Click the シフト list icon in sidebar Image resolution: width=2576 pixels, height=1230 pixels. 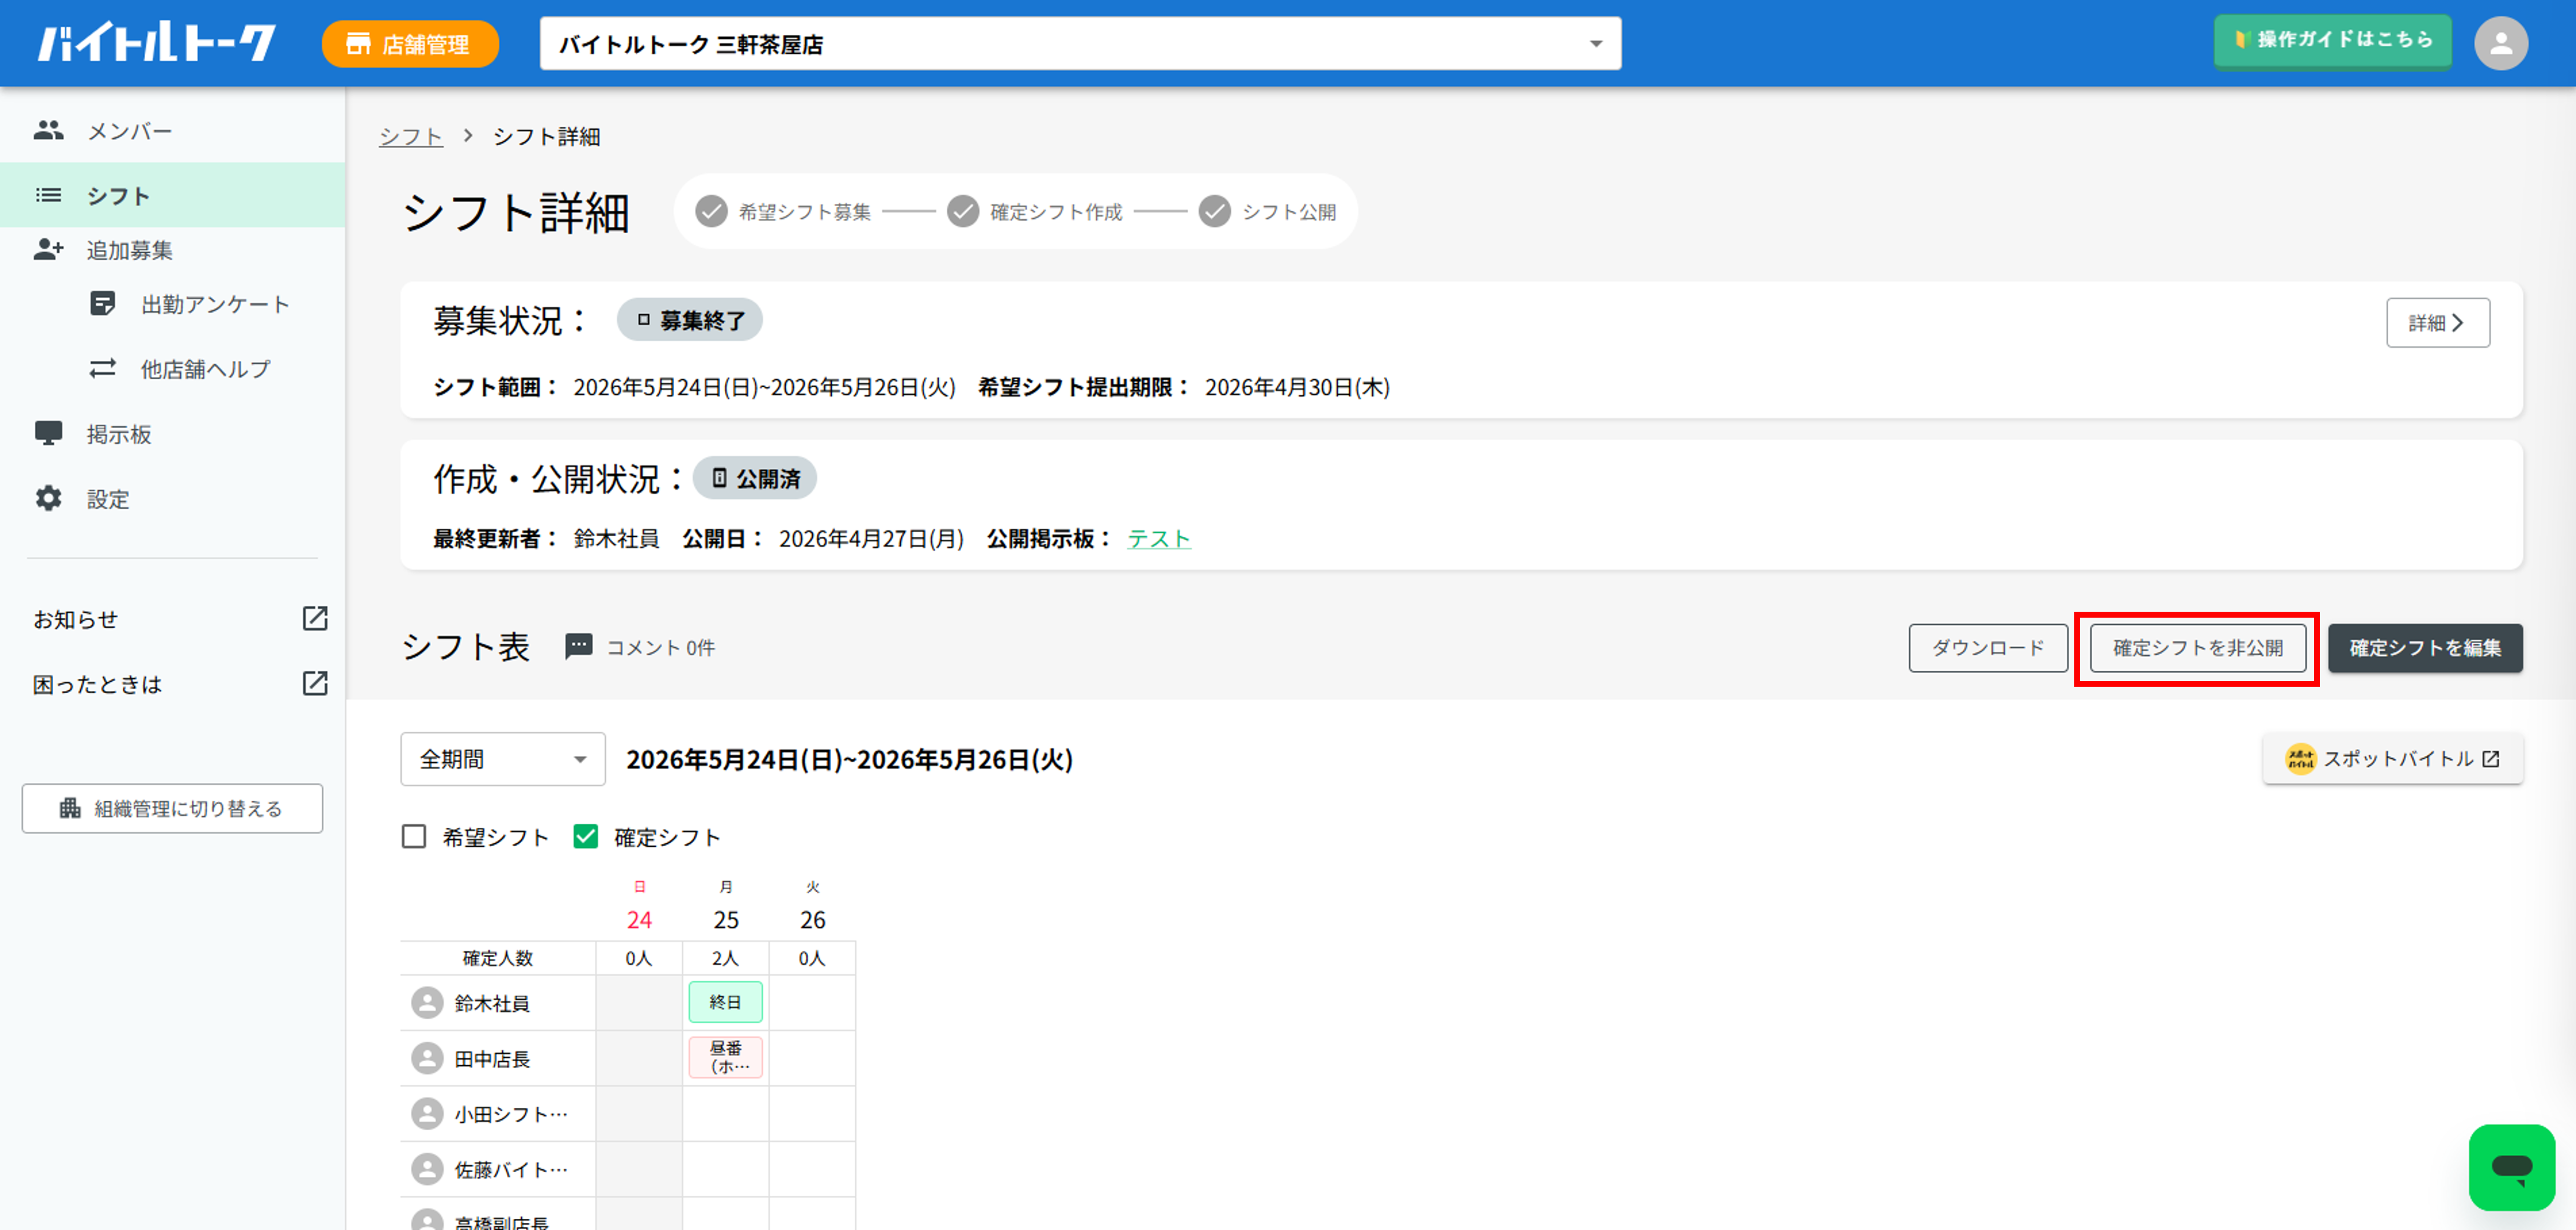(x=48, y=195)
